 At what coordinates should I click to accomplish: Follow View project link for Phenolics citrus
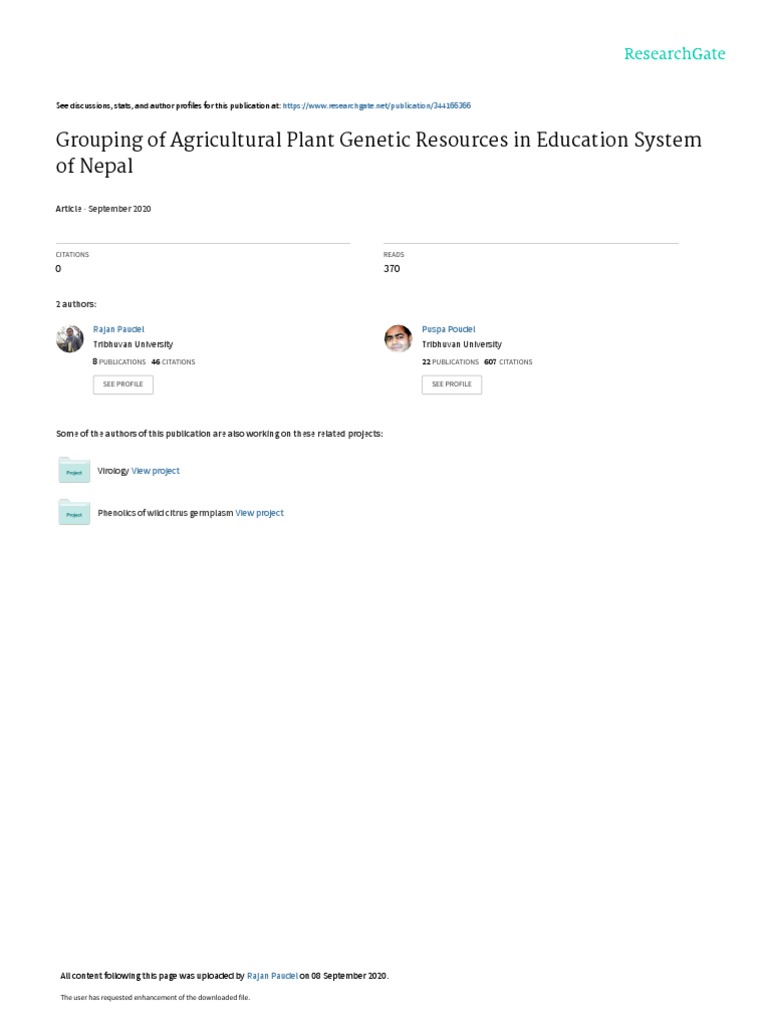pos(260,513)
